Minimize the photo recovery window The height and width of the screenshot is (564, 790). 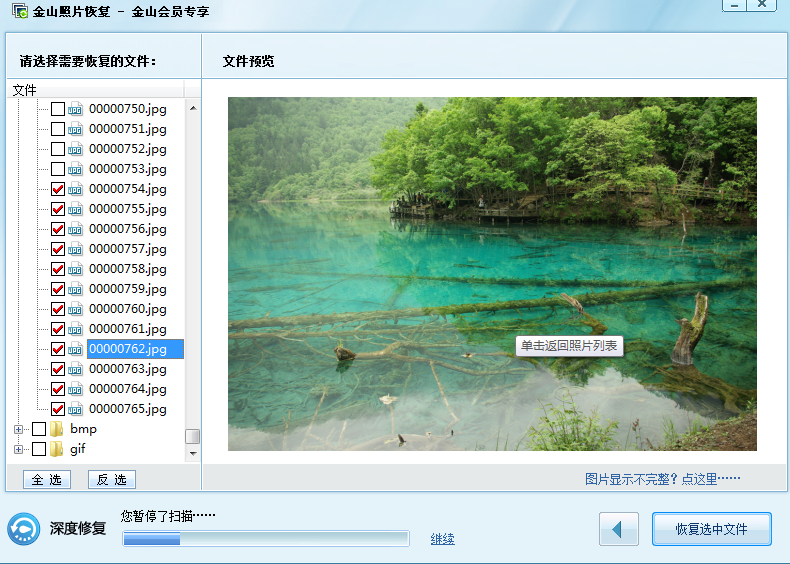(735, 5)
